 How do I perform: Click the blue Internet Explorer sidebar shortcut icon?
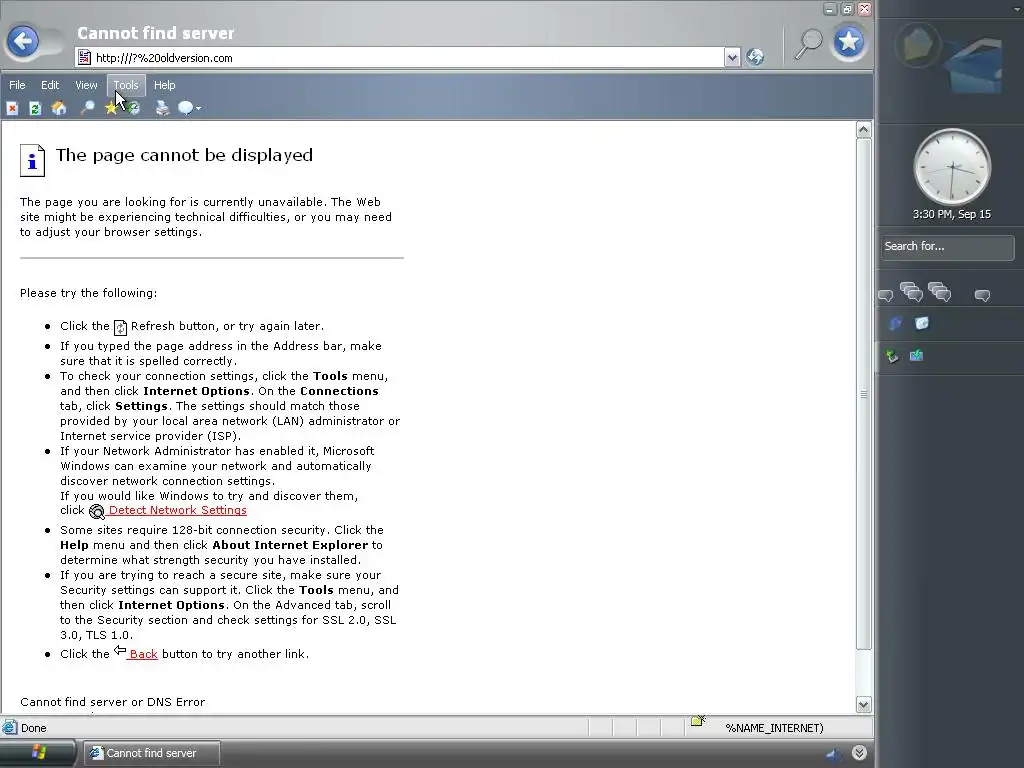coord(895,323)
